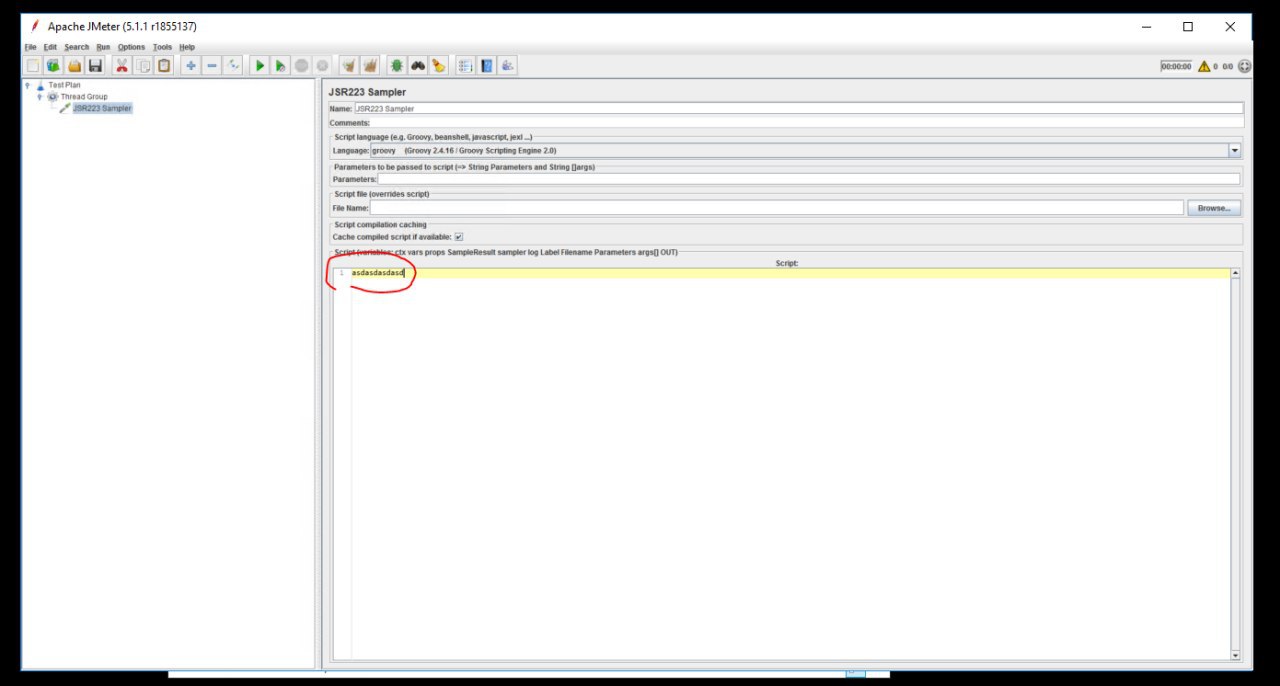Click the Browse... button
This screenshot has width=1280, height=686.
click(1214, 208)
